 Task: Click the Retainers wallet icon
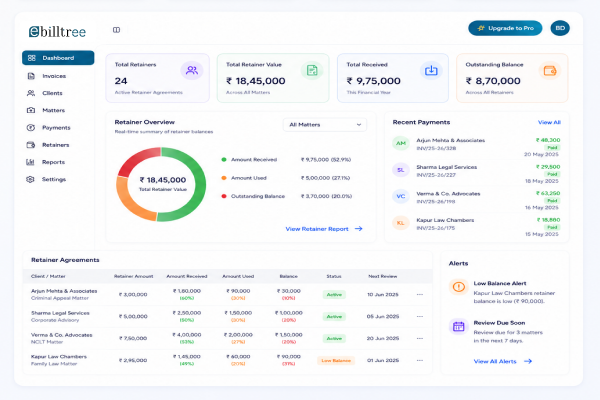point(31,145)
